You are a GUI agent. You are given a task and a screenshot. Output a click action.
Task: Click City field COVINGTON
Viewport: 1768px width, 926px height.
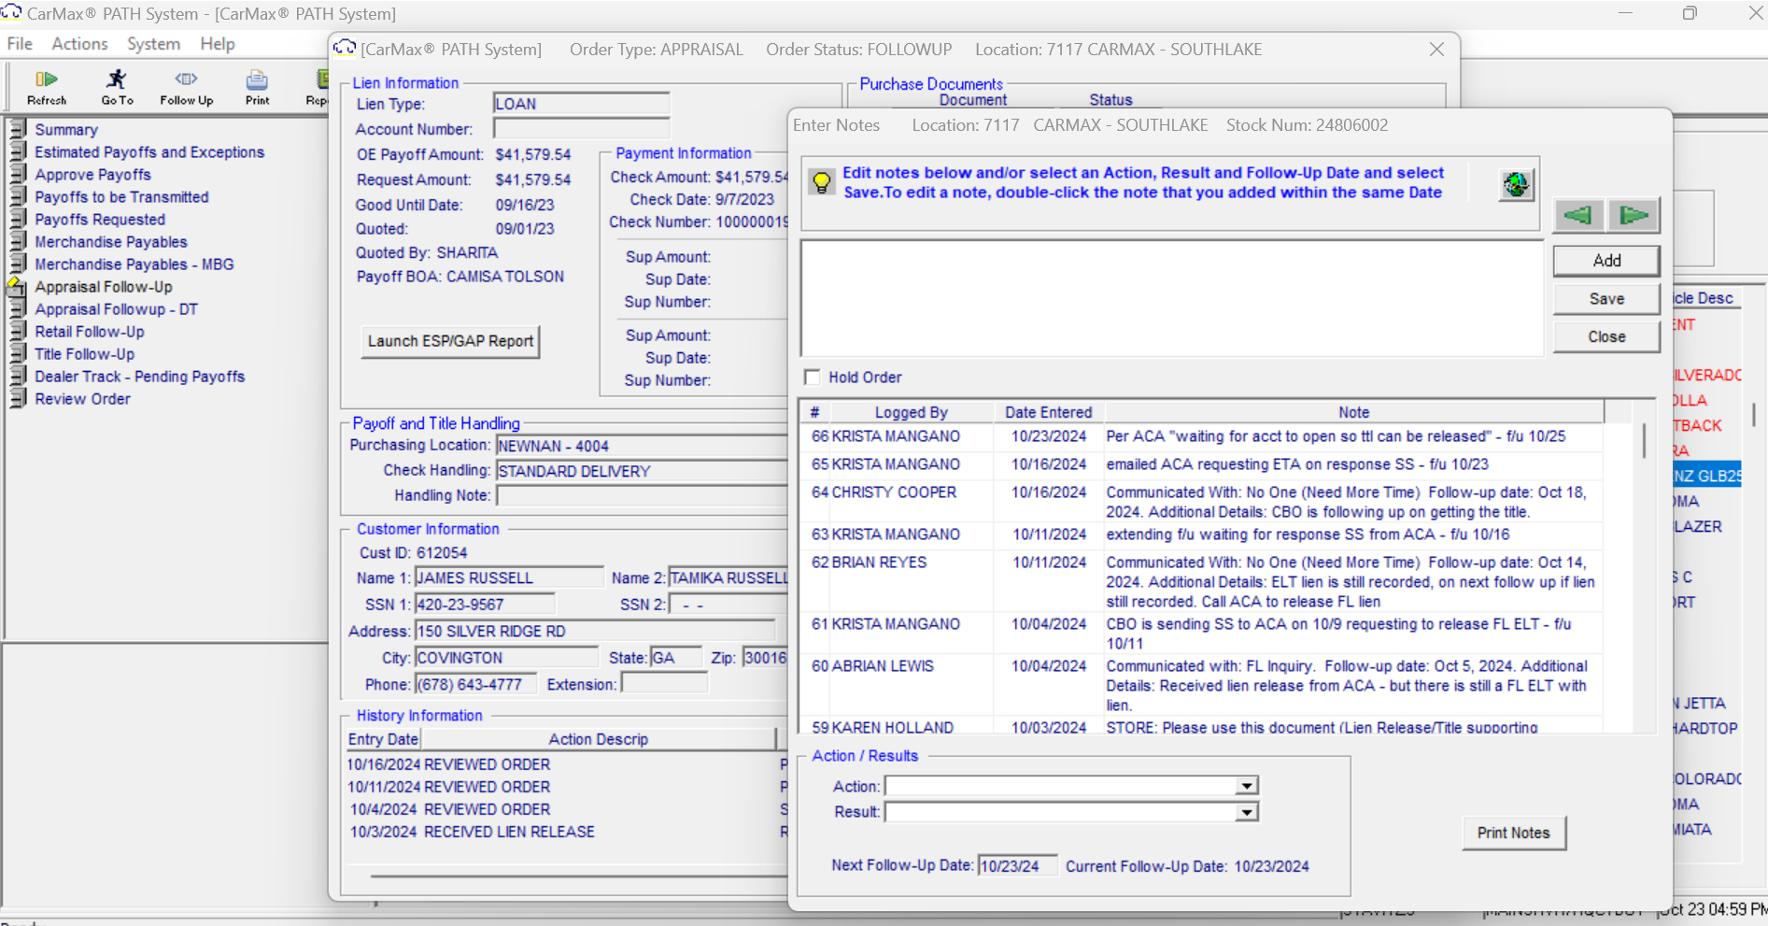(x=507, y=658)
